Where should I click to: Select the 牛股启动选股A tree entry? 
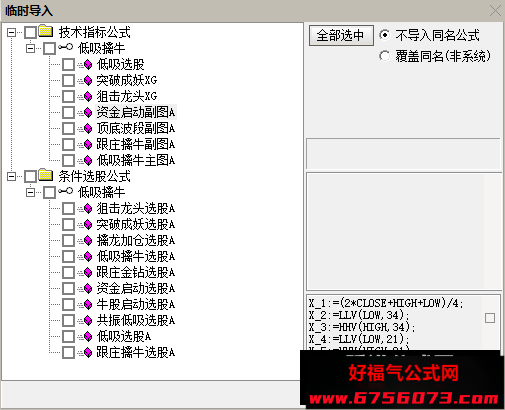tap(136, 304)
